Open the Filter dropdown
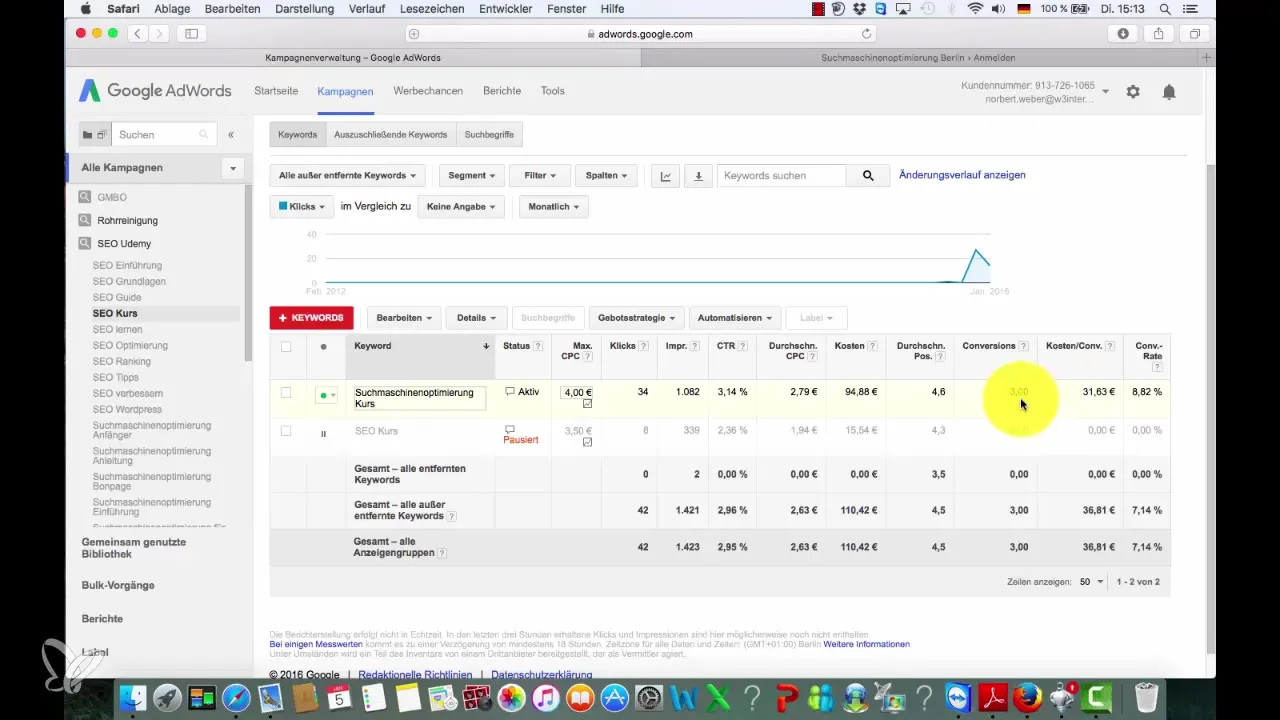This screenshot has width=1280, height=720. 540,176
